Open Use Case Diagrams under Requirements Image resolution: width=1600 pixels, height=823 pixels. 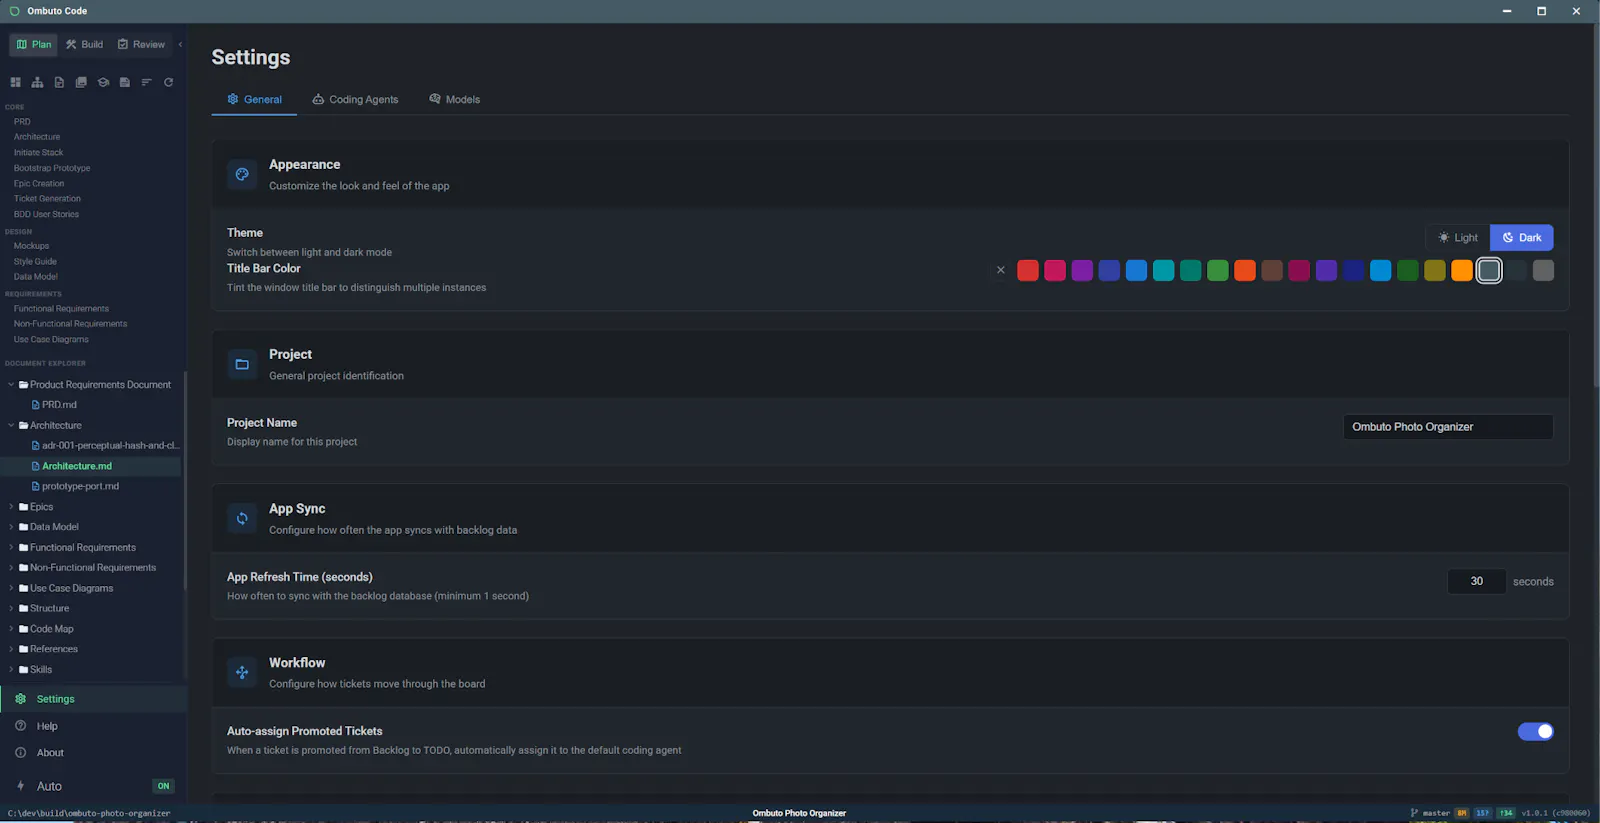click(51, 340)
